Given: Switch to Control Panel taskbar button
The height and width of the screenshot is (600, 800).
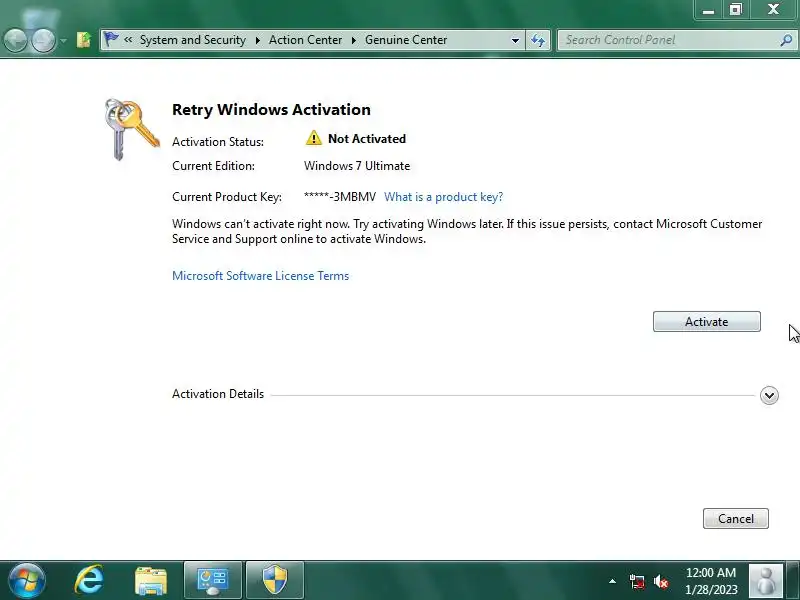Looking at the screenshot, I should (x=213, y=581).
